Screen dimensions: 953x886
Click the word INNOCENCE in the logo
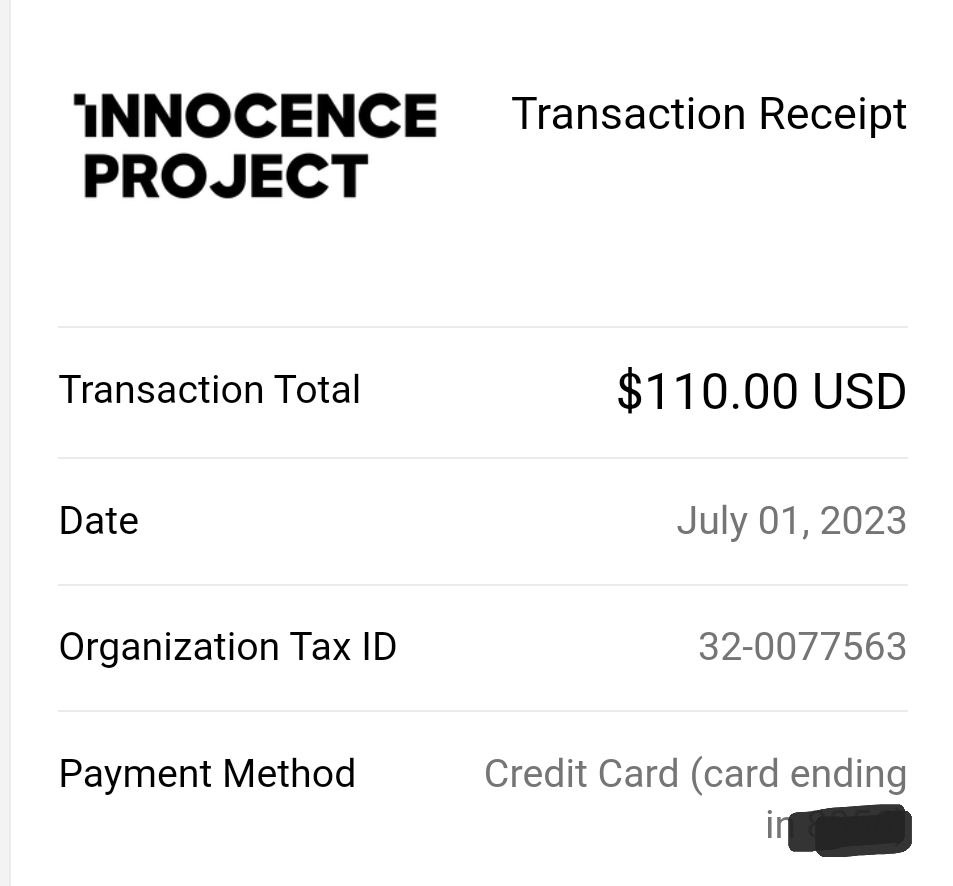click(255, 115)
